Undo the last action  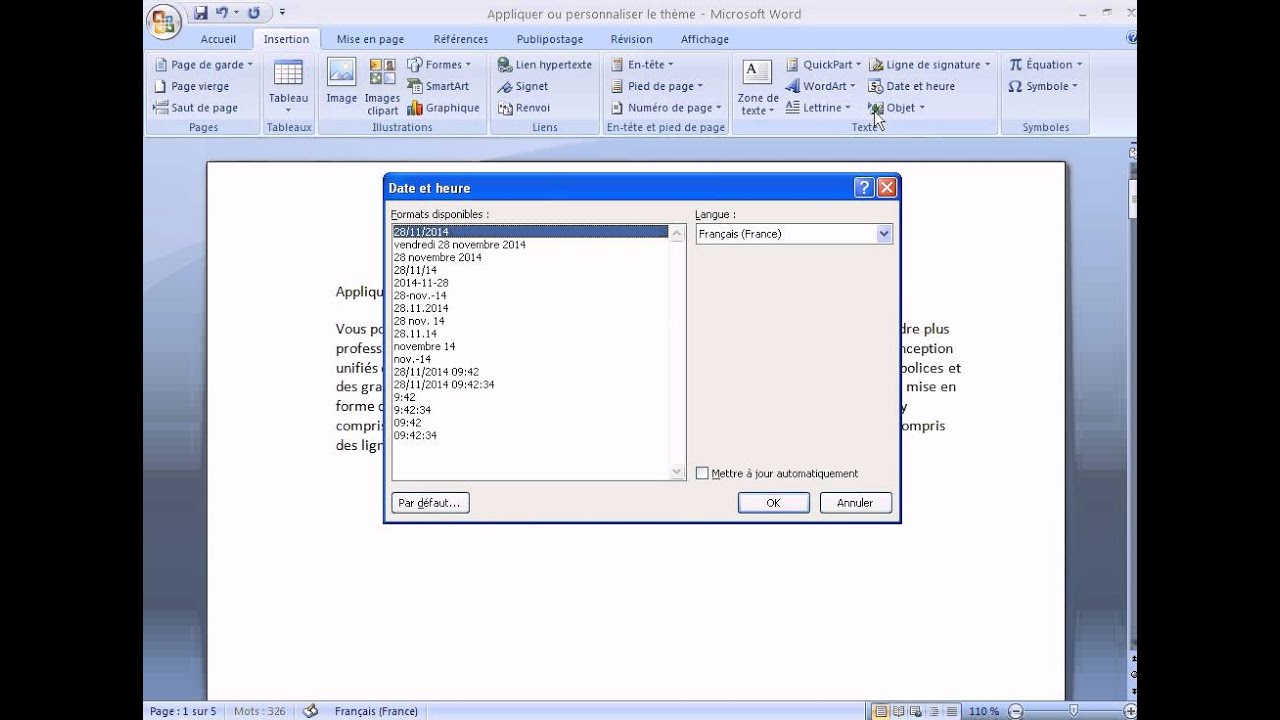tap(222, 13)
